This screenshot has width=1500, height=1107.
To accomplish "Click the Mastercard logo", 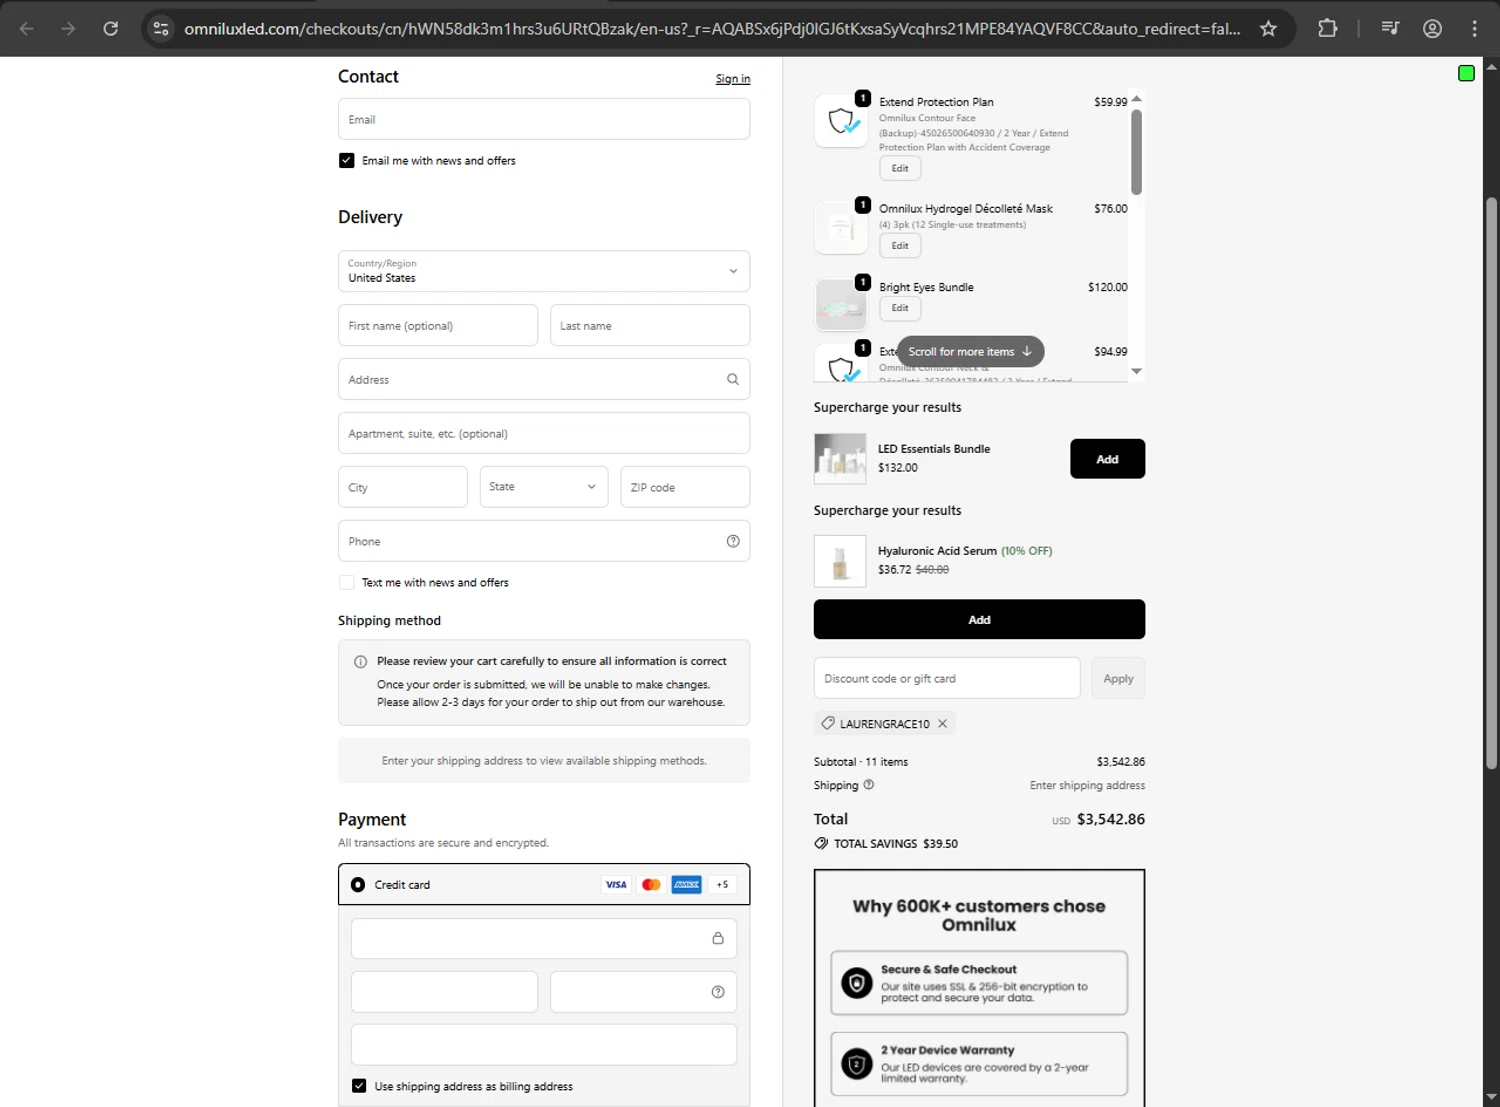I will (651, 884).
